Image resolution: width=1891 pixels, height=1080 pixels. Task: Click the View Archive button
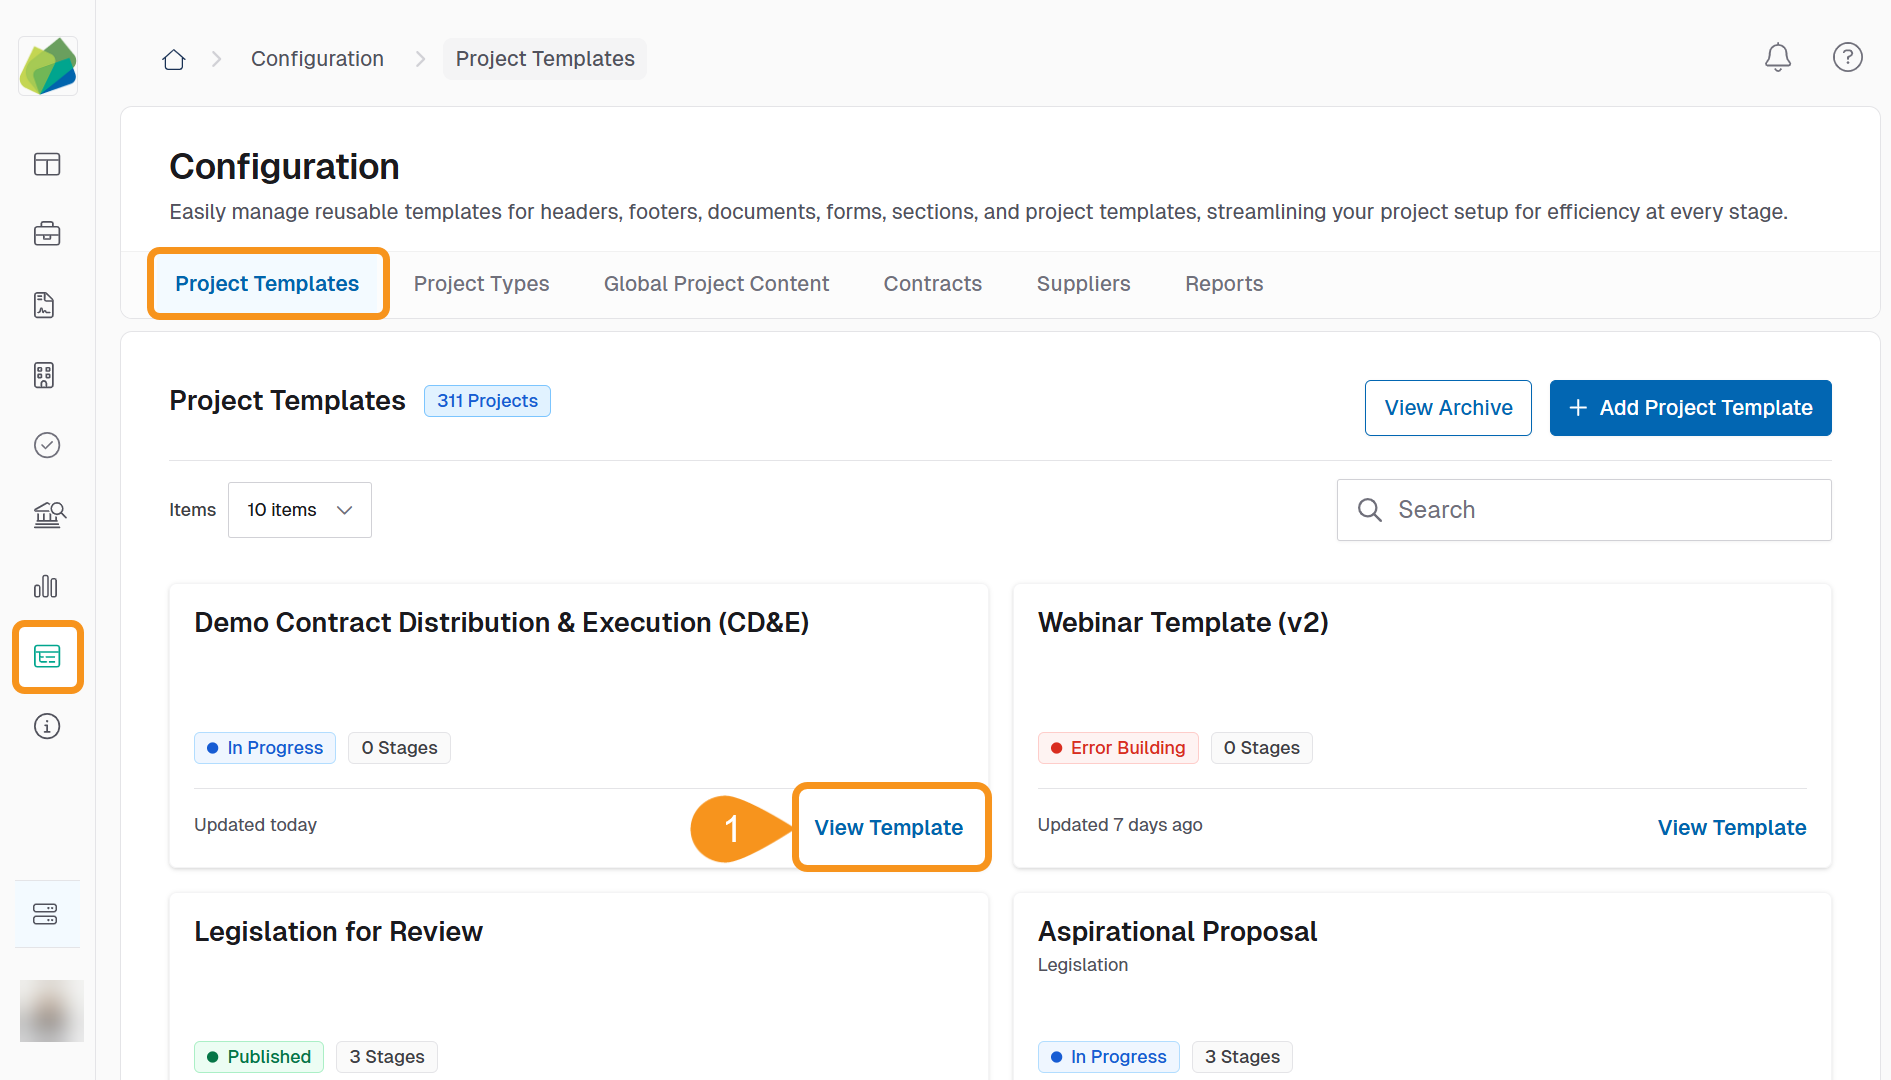1447,408
